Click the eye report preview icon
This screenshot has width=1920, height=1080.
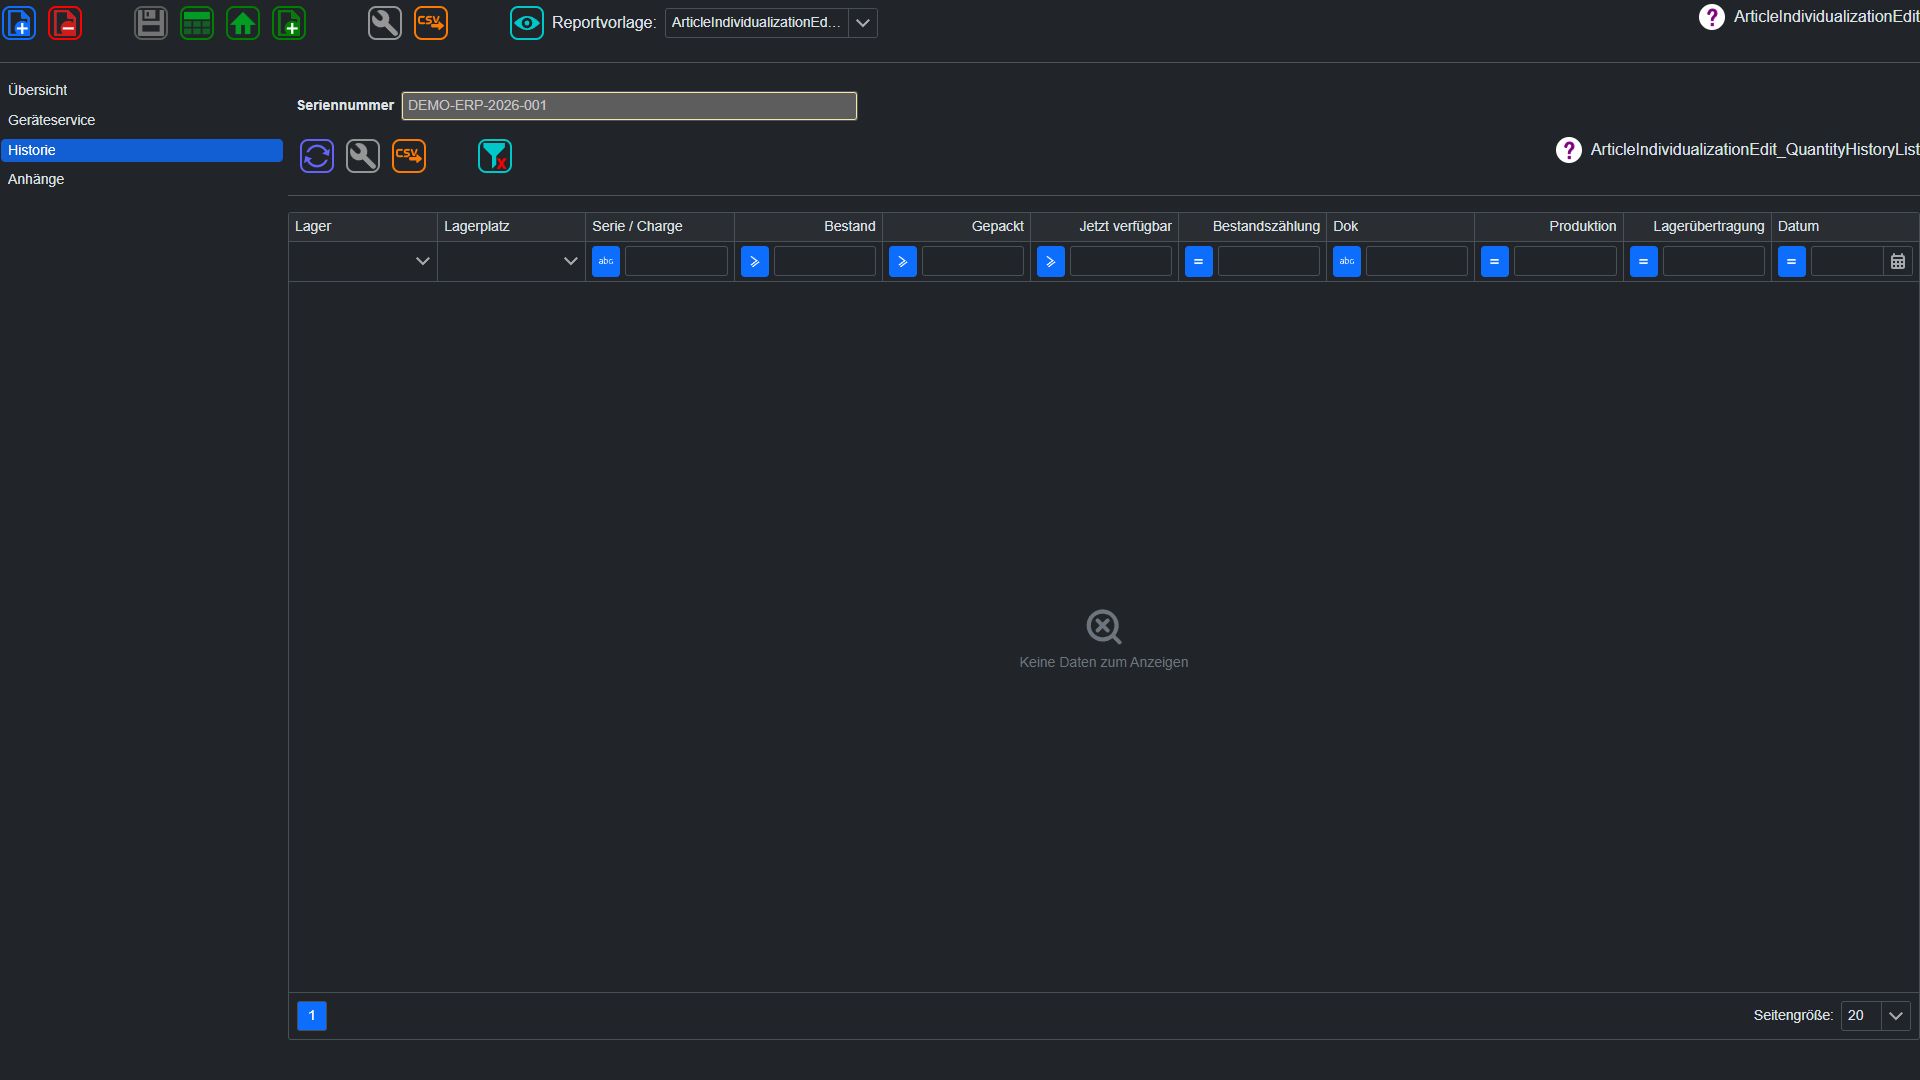[x=527, y=23]
